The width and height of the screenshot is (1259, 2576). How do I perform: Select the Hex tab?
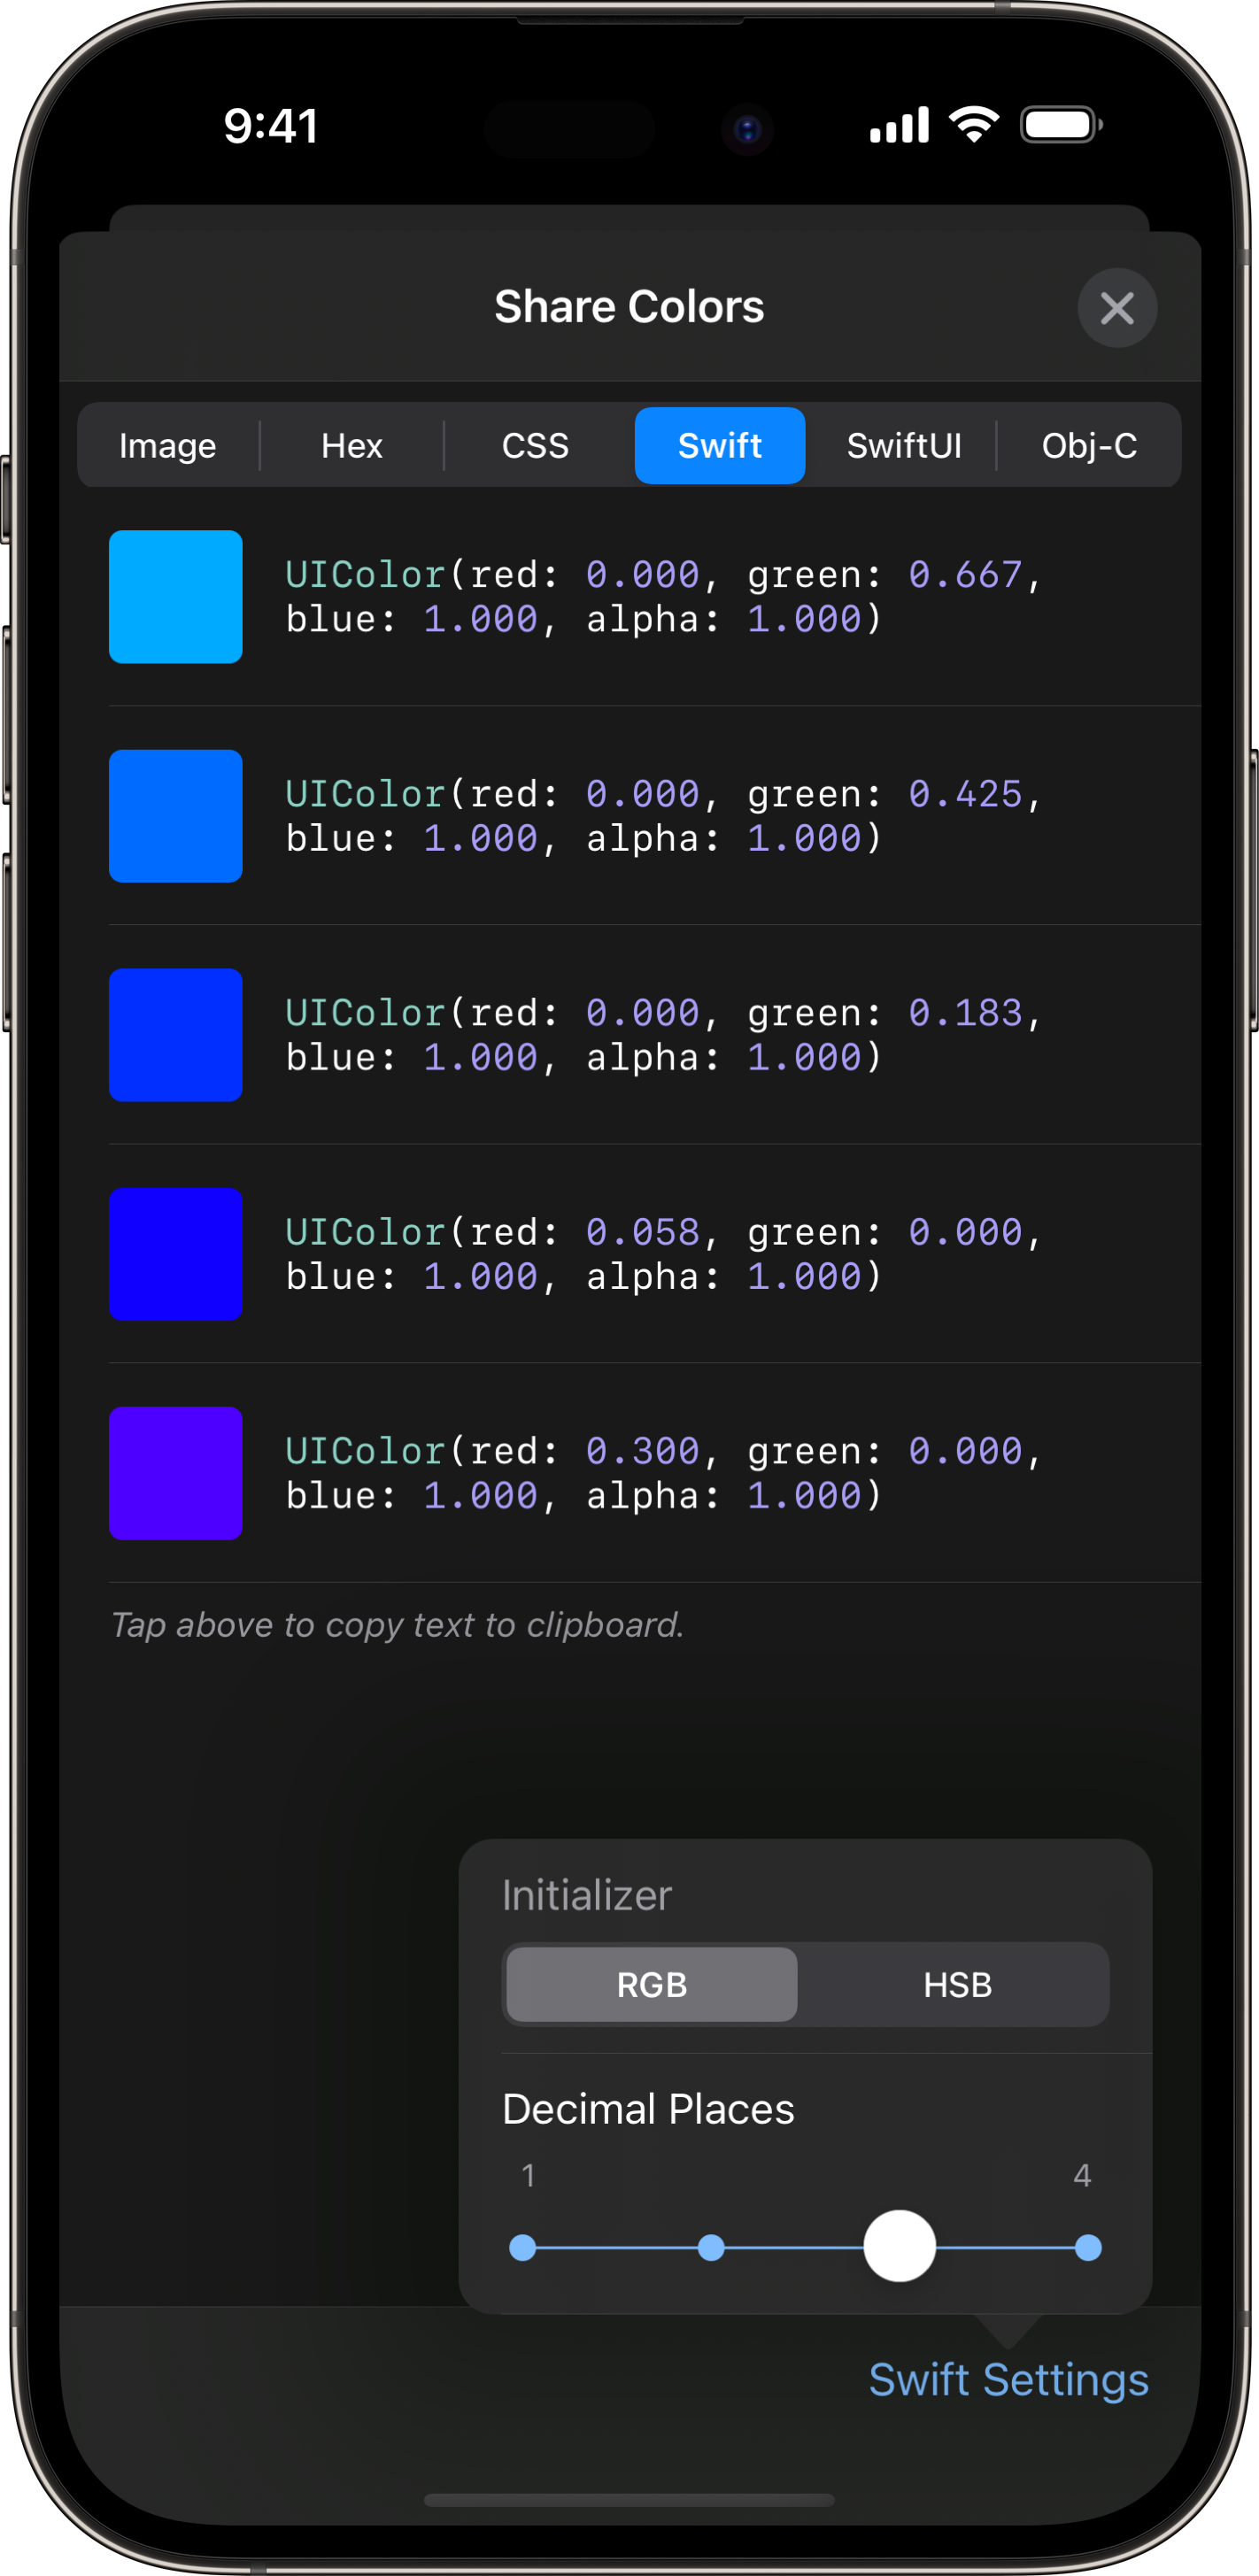(x=352, y=446)
